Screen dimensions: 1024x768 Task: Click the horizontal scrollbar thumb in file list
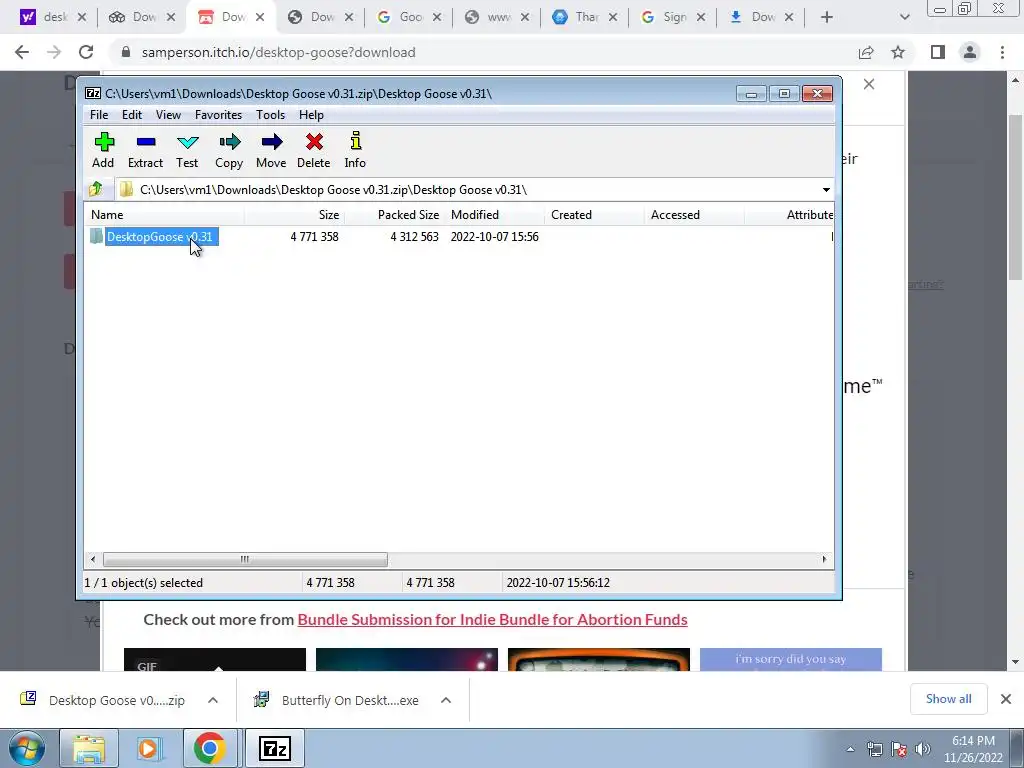pyautogui.click(x=245, y=560)
